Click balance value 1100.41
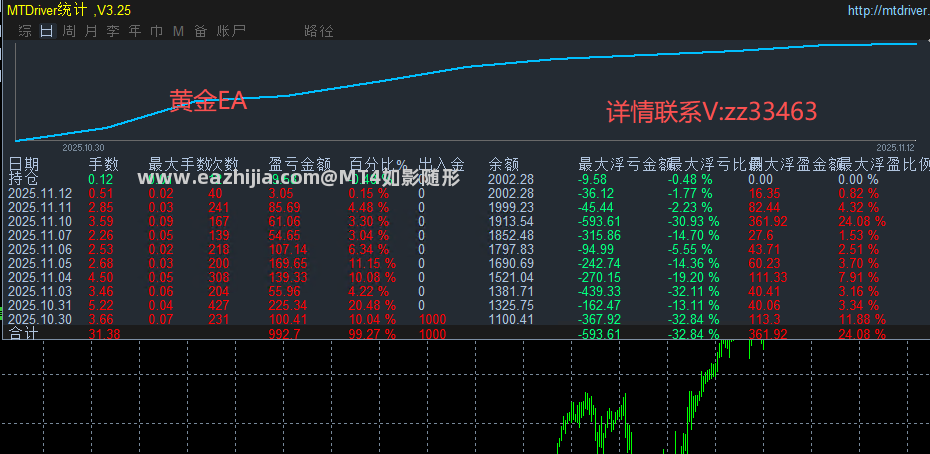 pos(511,319)
